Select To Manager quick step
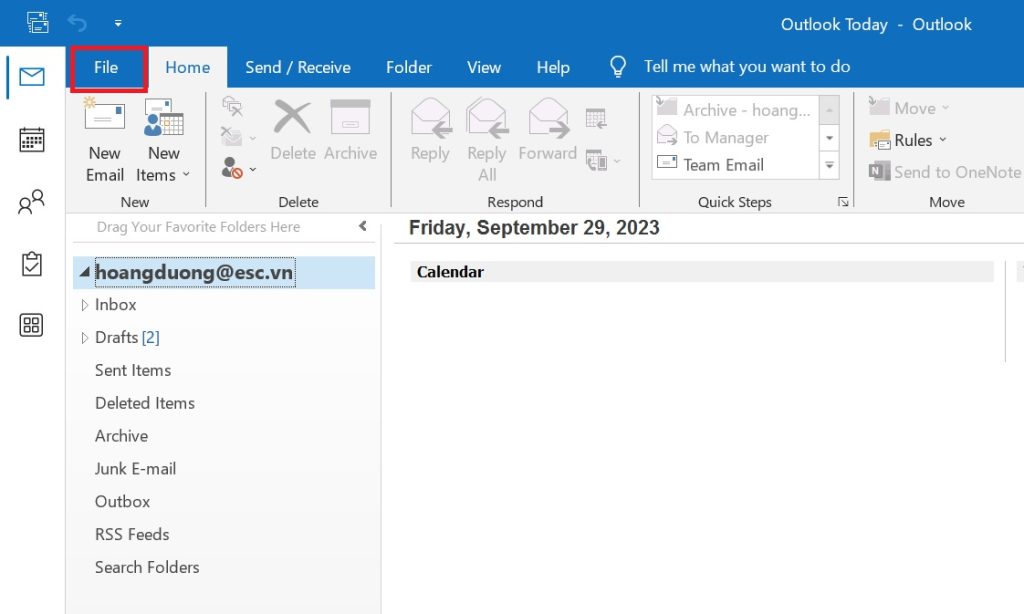Viewport: 1024px width, 614px height. coord(735,137)
